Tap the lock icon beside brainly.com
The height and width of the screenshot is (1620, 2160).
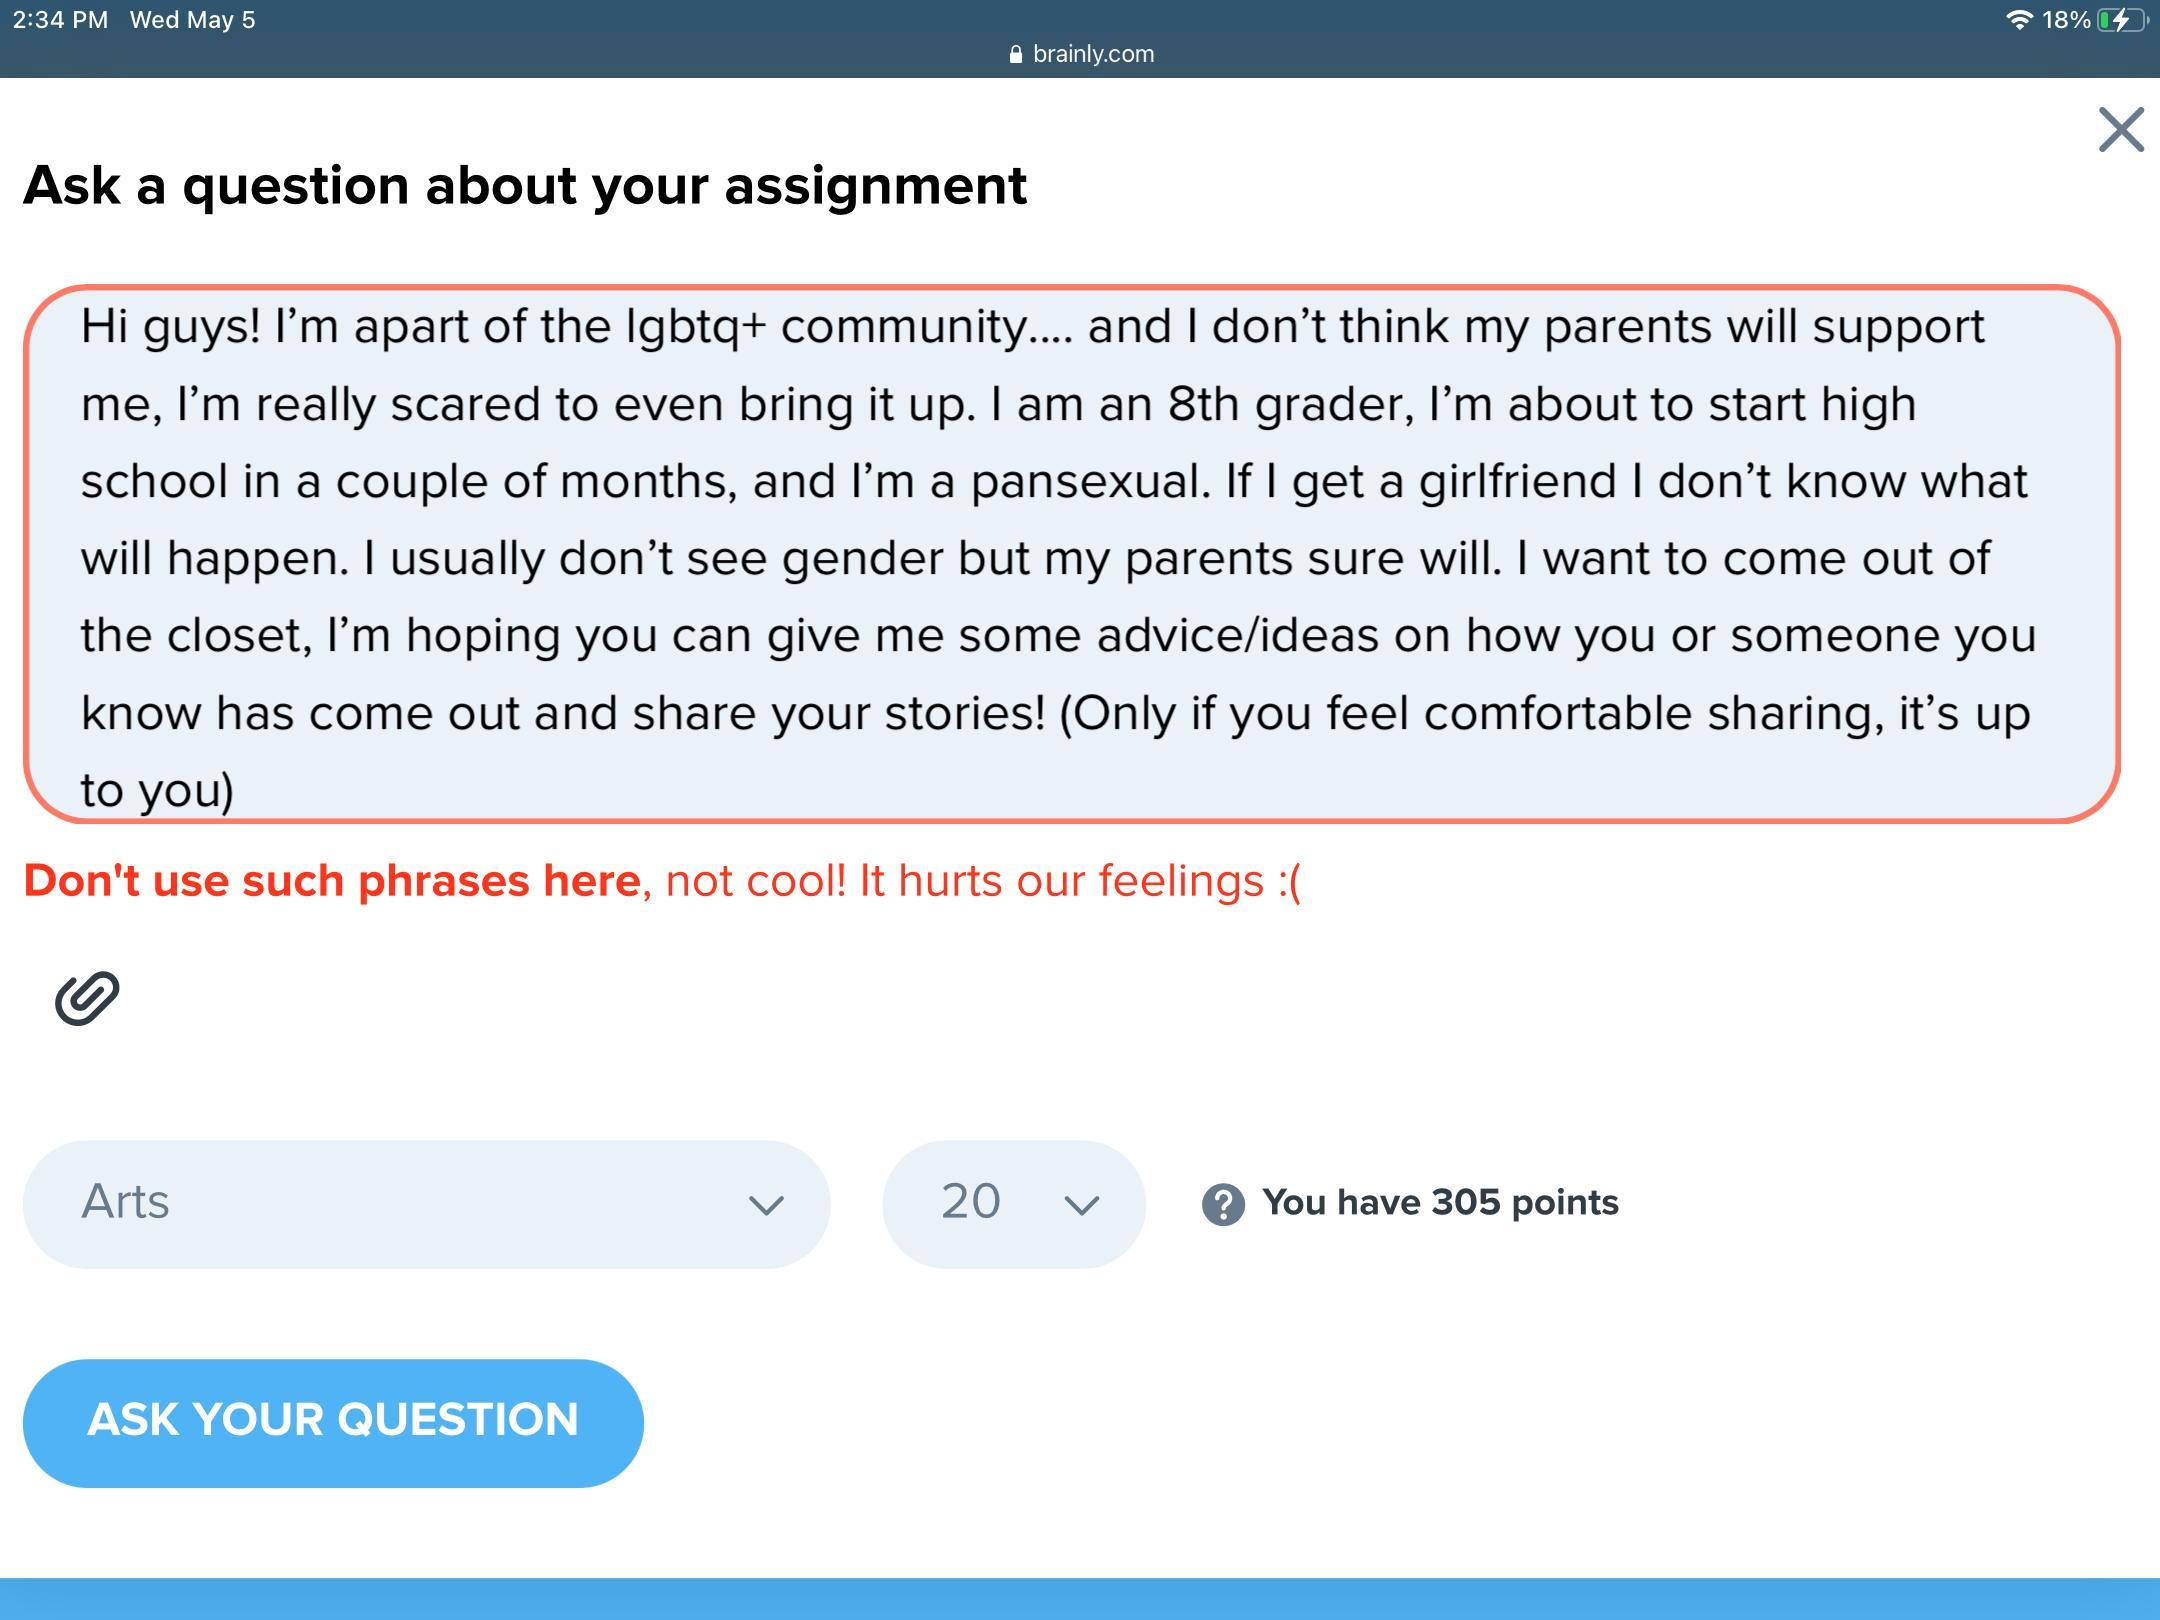click(1016, 54)
